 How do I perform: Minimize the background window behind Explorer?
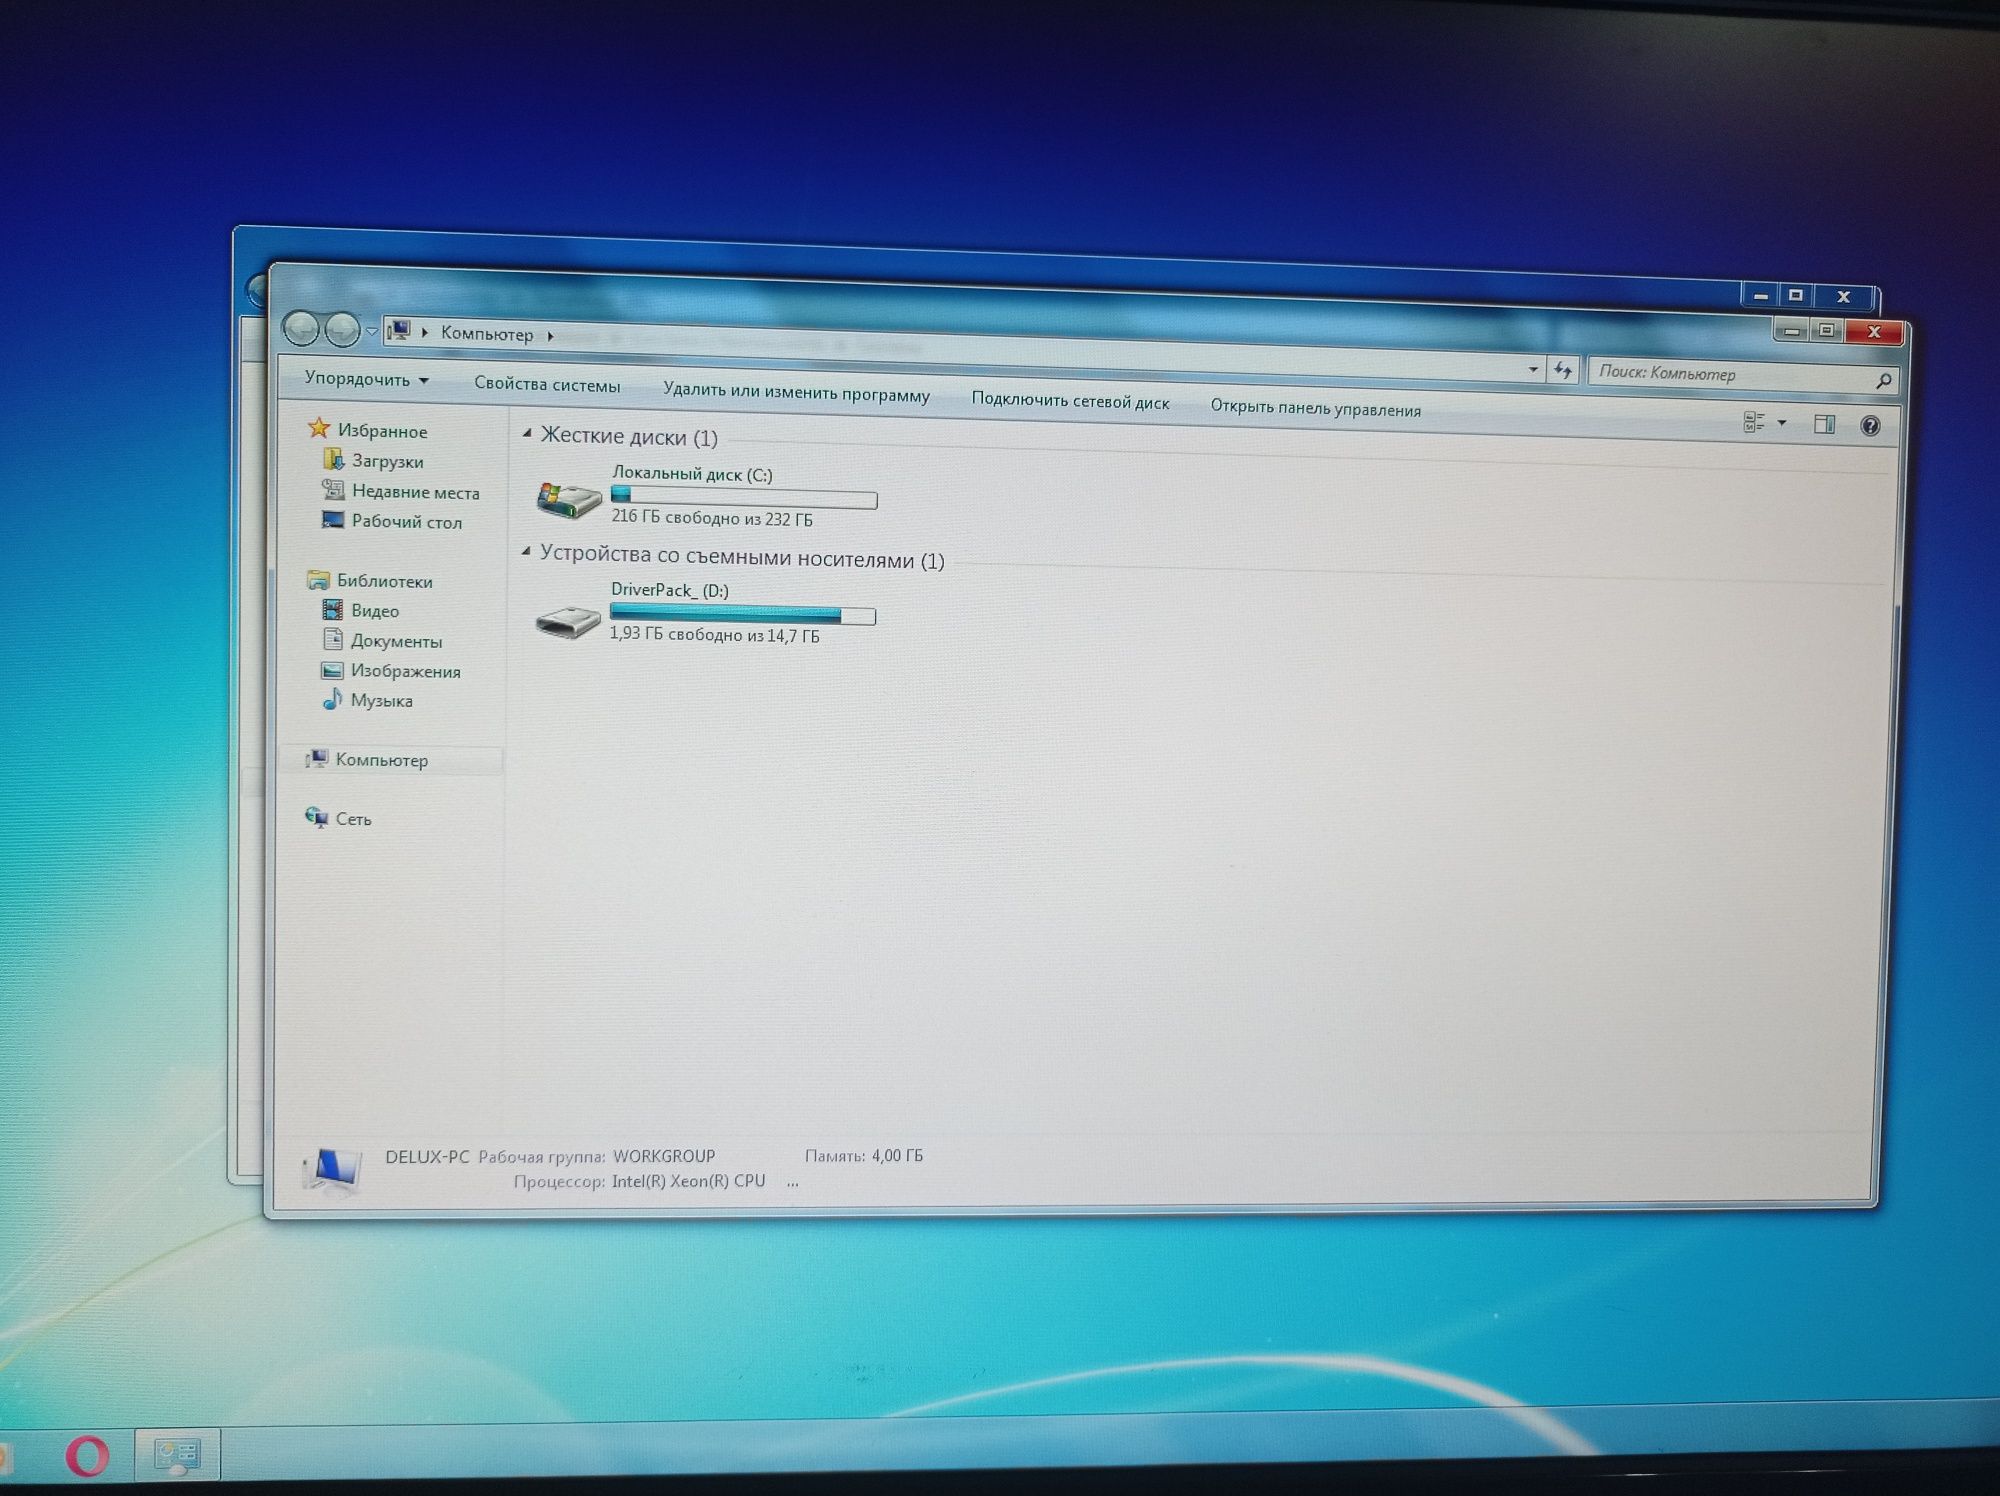coord(1760,295)
